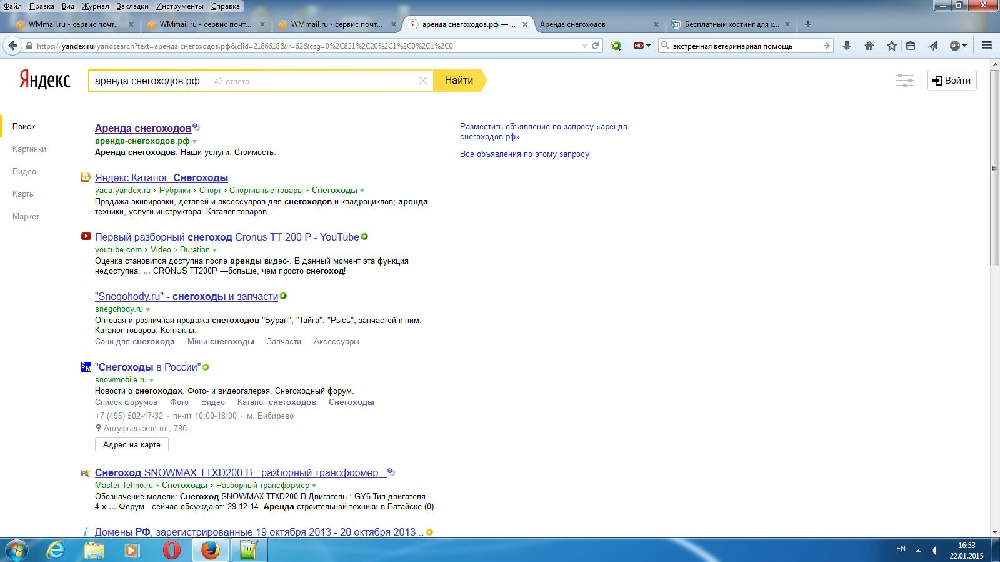Screen dimensions: 1000x562
Task: Open 'Все объявления по этому запросу' link
Action: 524,154
